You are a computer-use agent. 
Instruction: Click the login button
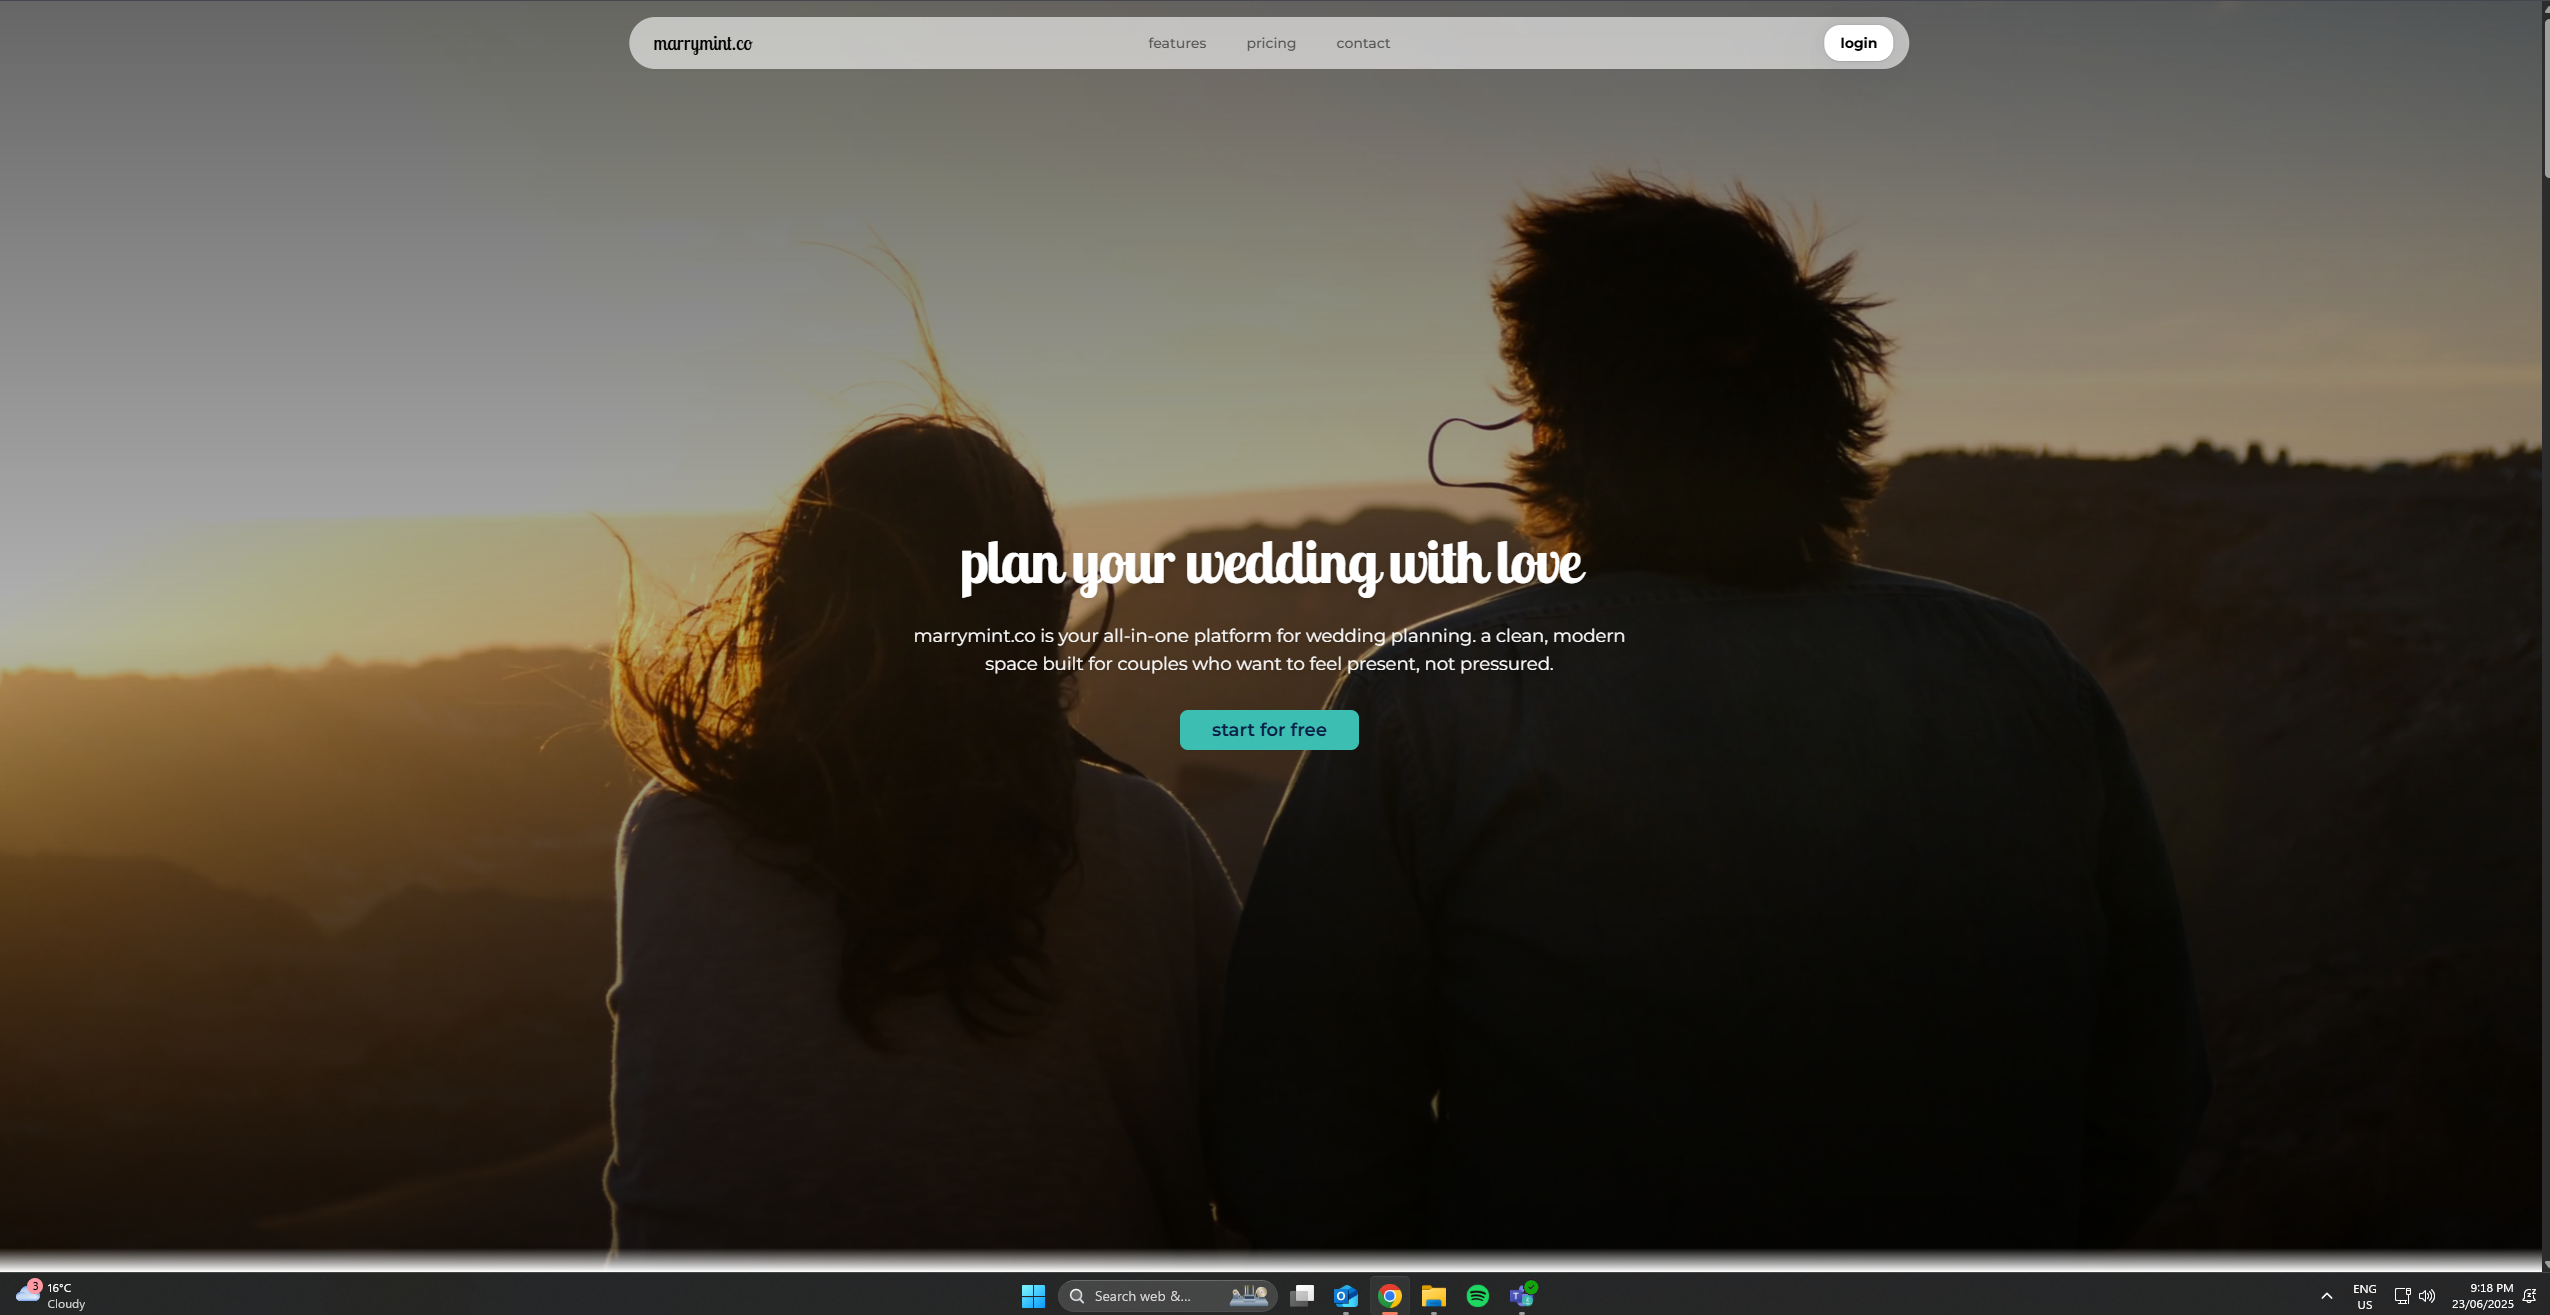pyautogui.click(x=1857, y=43)
